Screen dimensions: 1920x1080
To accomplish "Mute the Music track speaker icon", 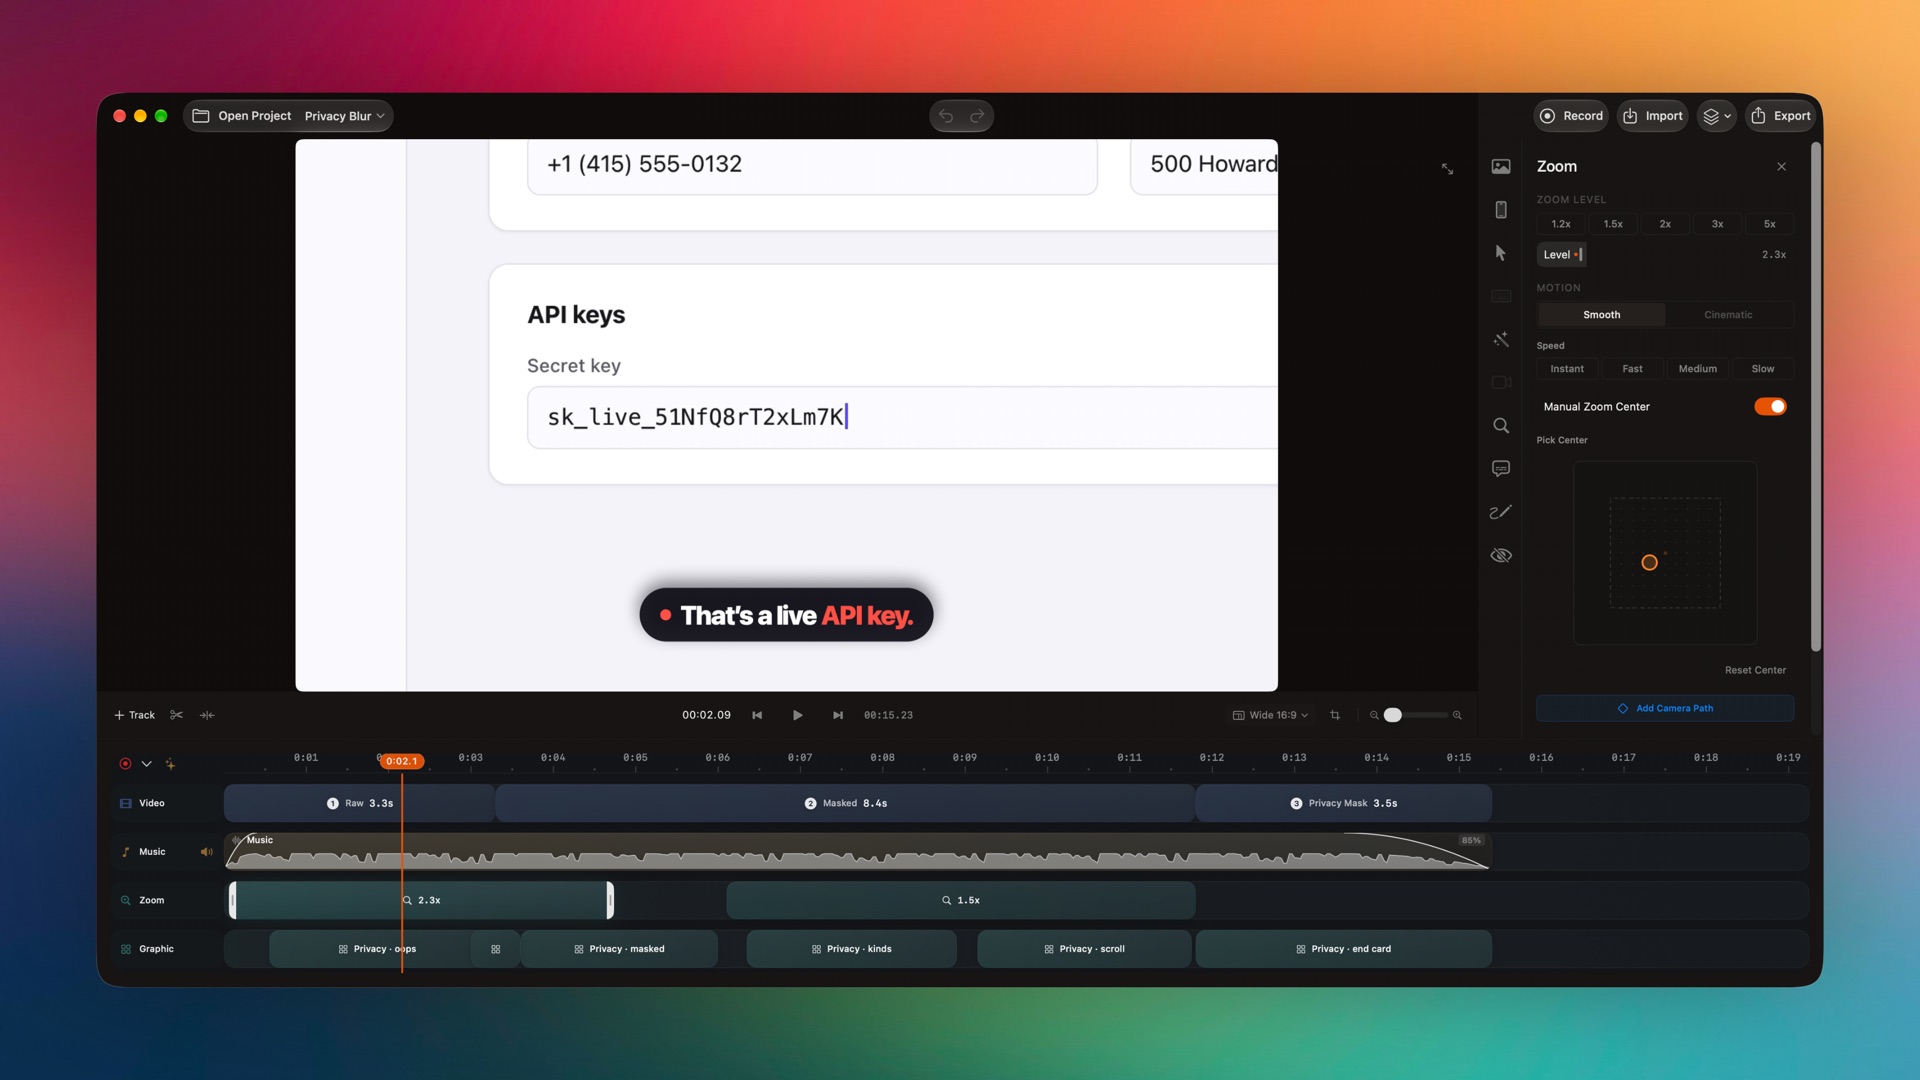I will click(x=206, y=852).
